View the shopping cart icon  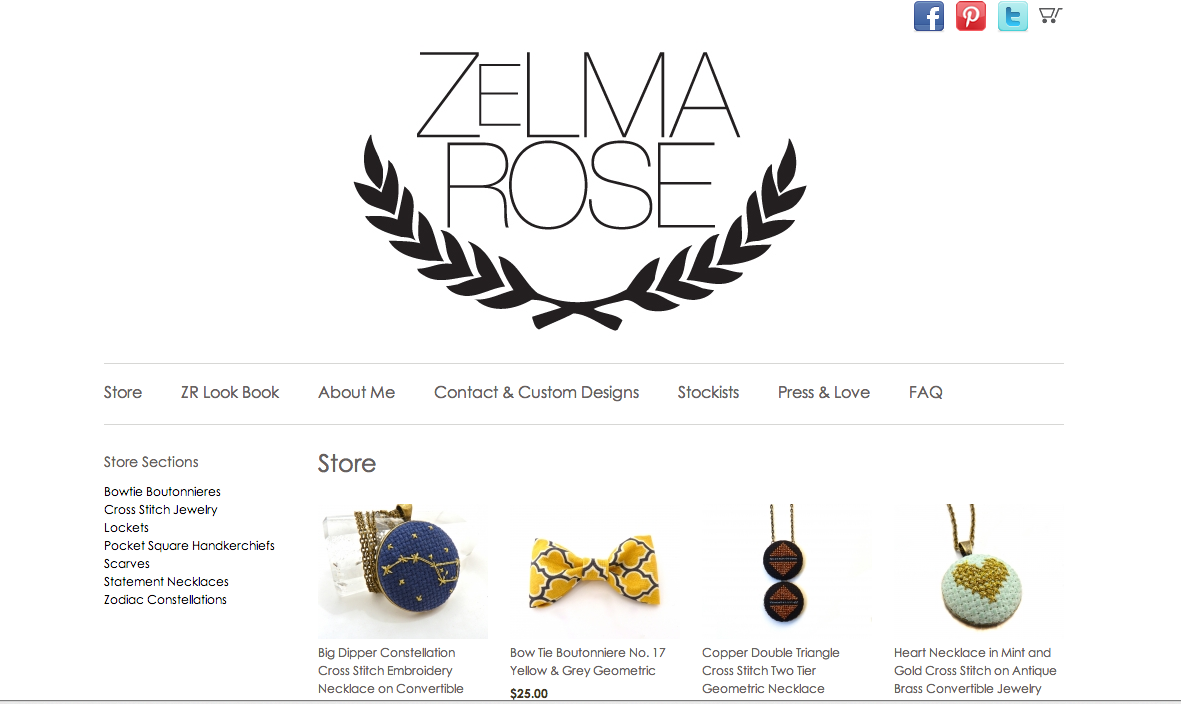(x=1050, y=15)
